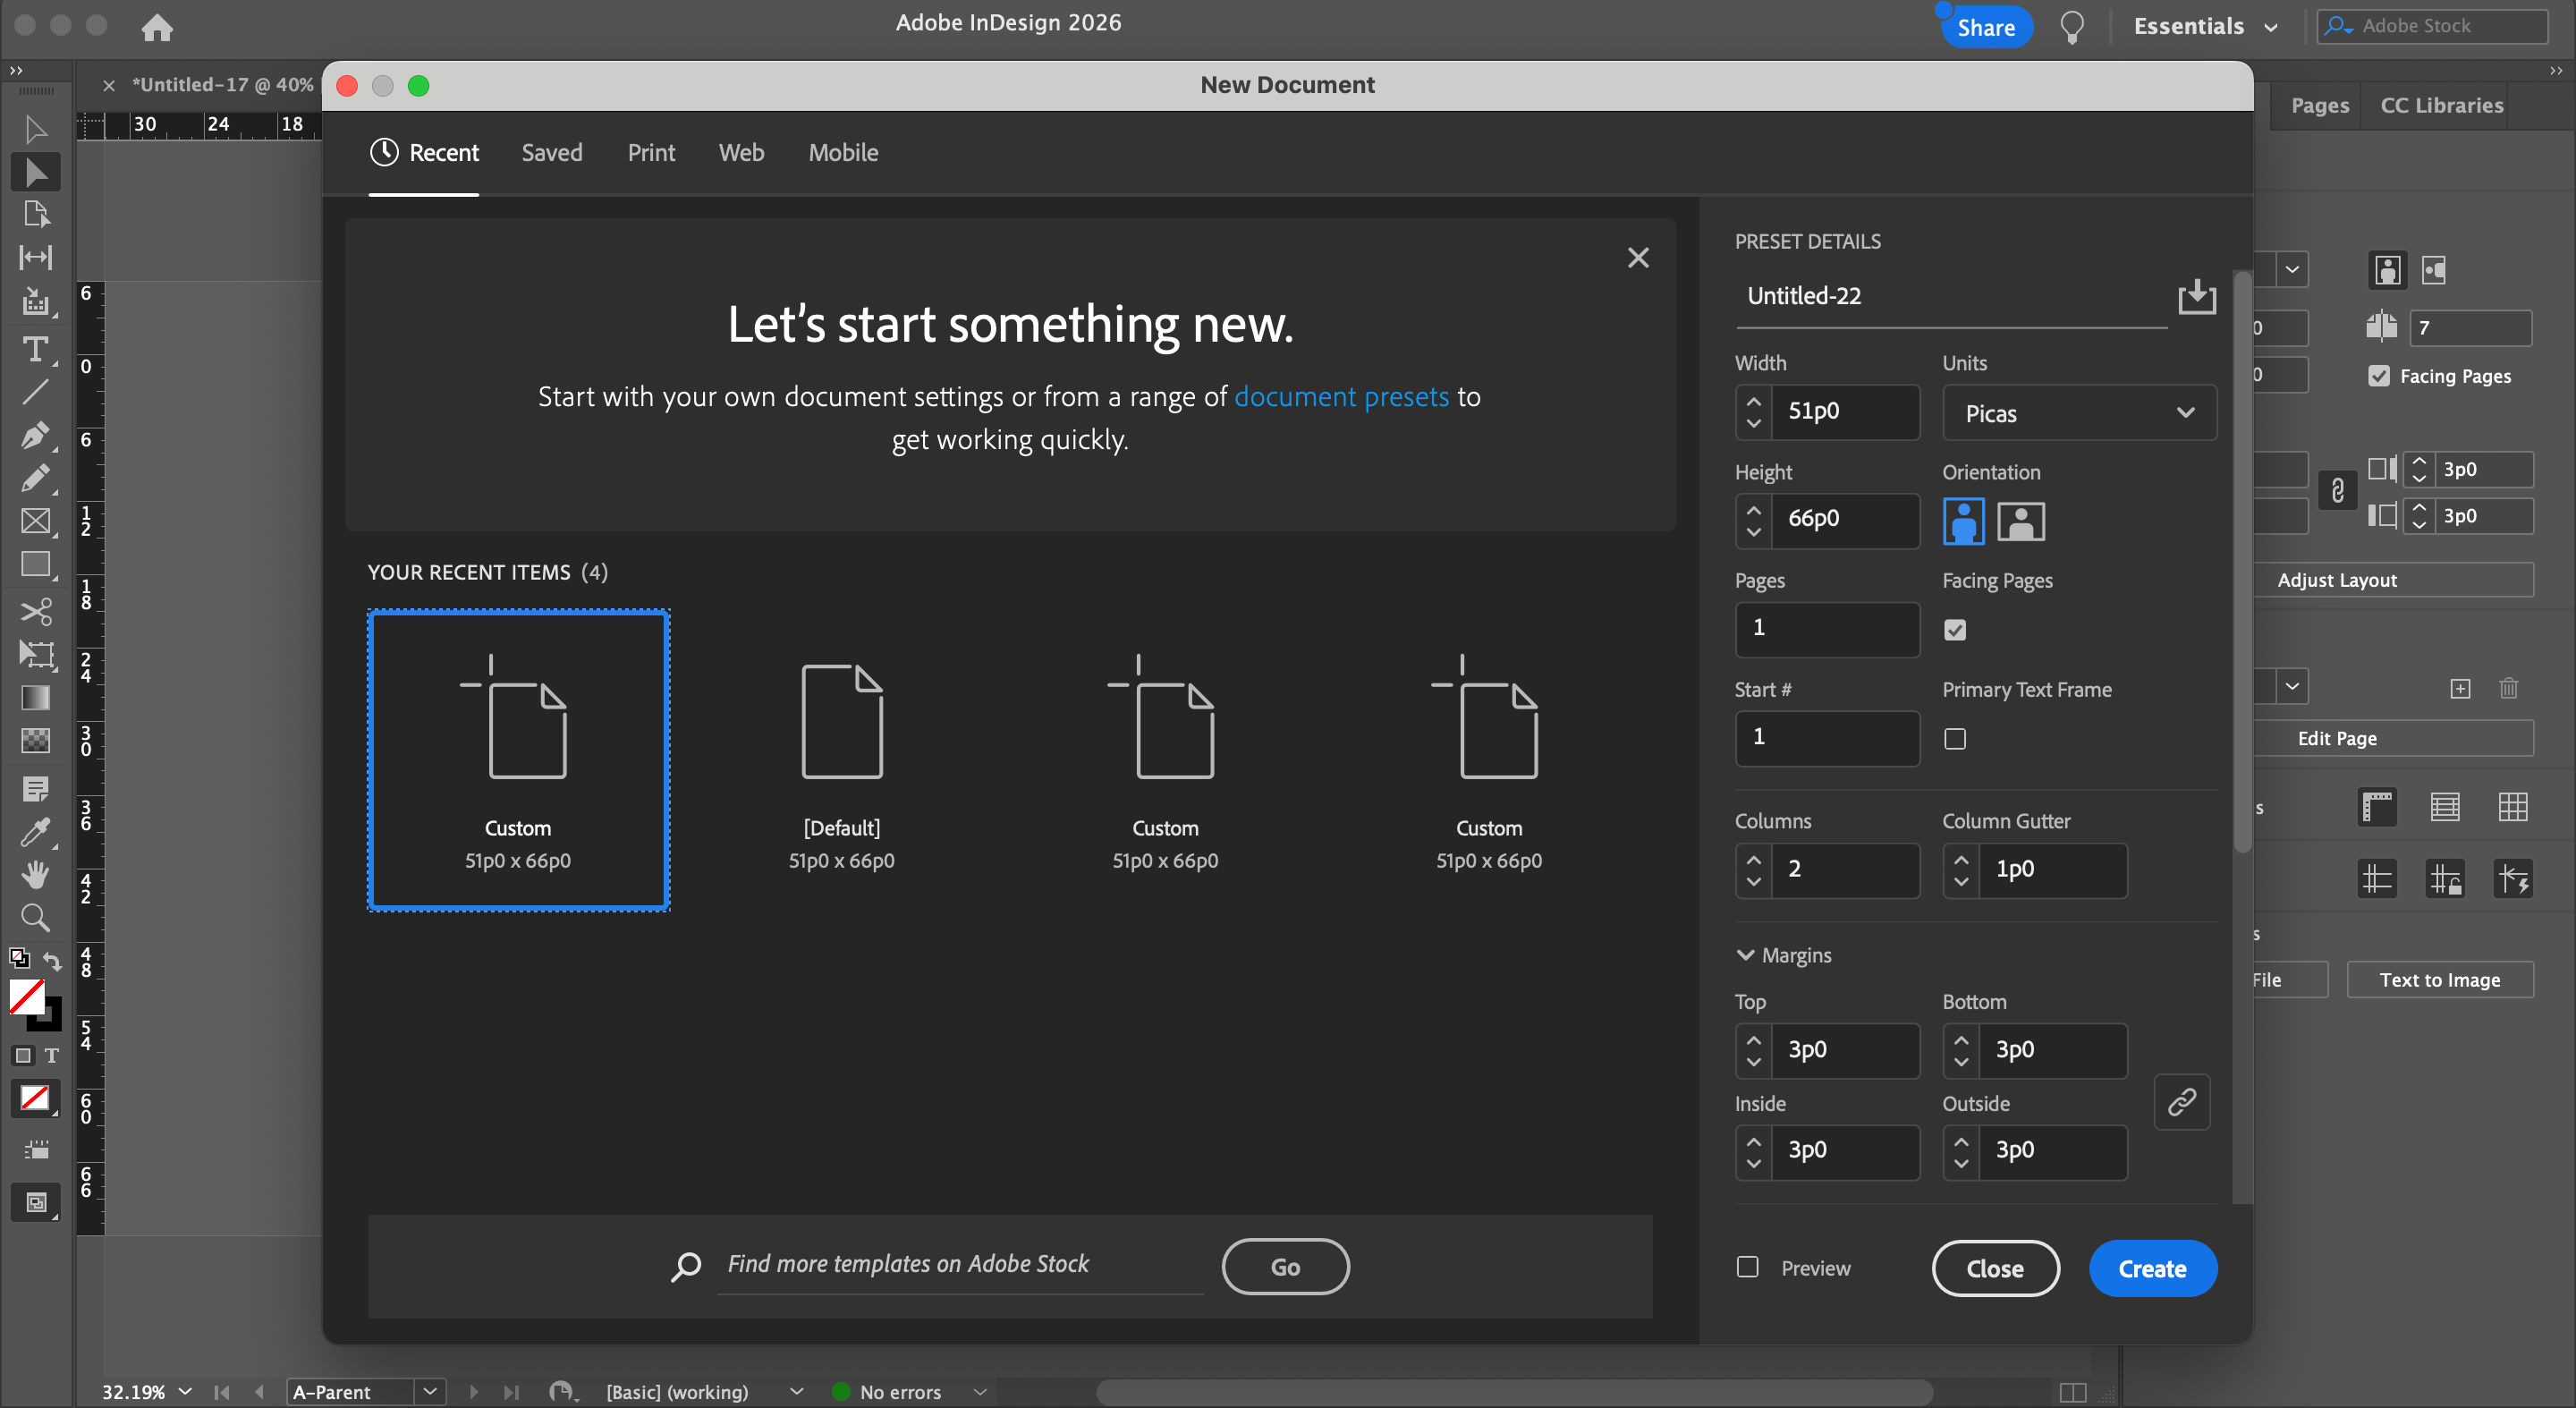
Task: Click the blue Create button
Action: click(2152, 1268)
